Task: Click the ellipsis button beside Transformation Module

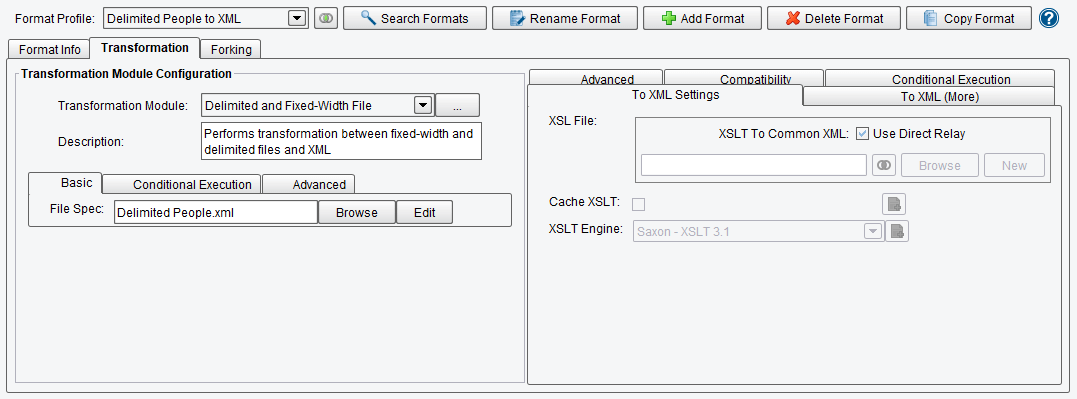Action: (457, 106)
